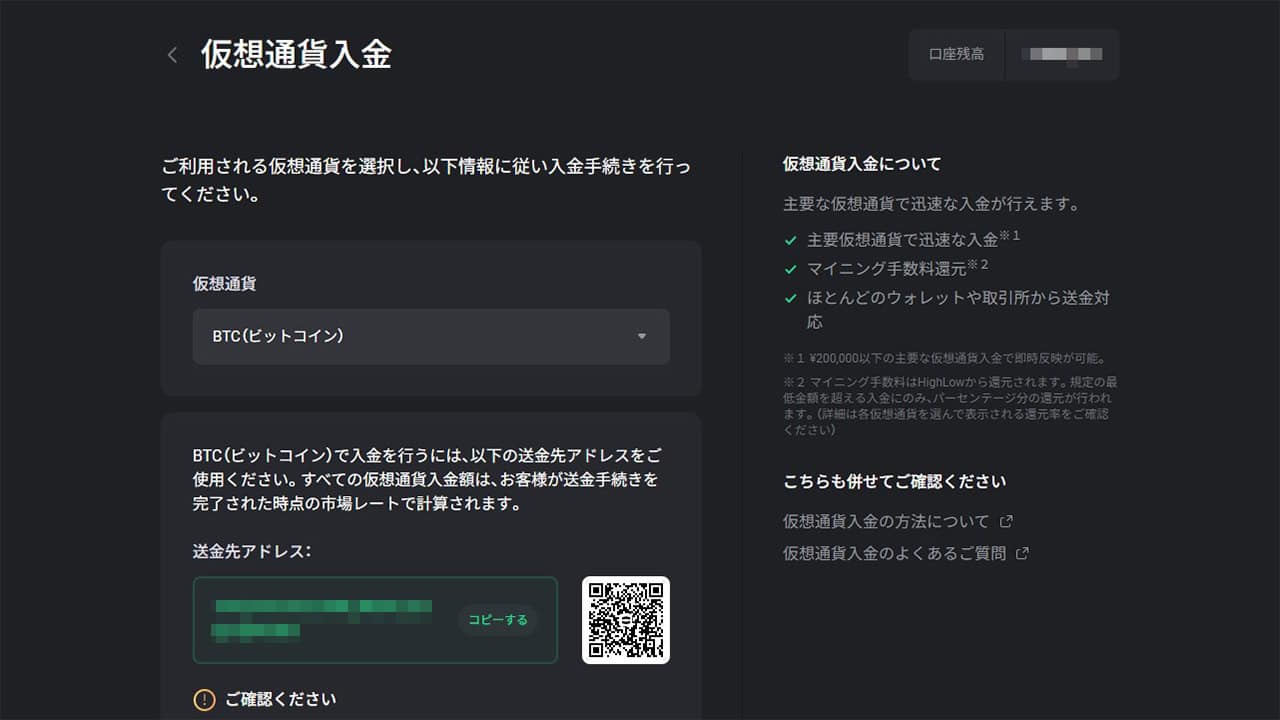Click the blurred account balance value
This screenshot has height=720, width=1280.
(x=1062, y=54)
